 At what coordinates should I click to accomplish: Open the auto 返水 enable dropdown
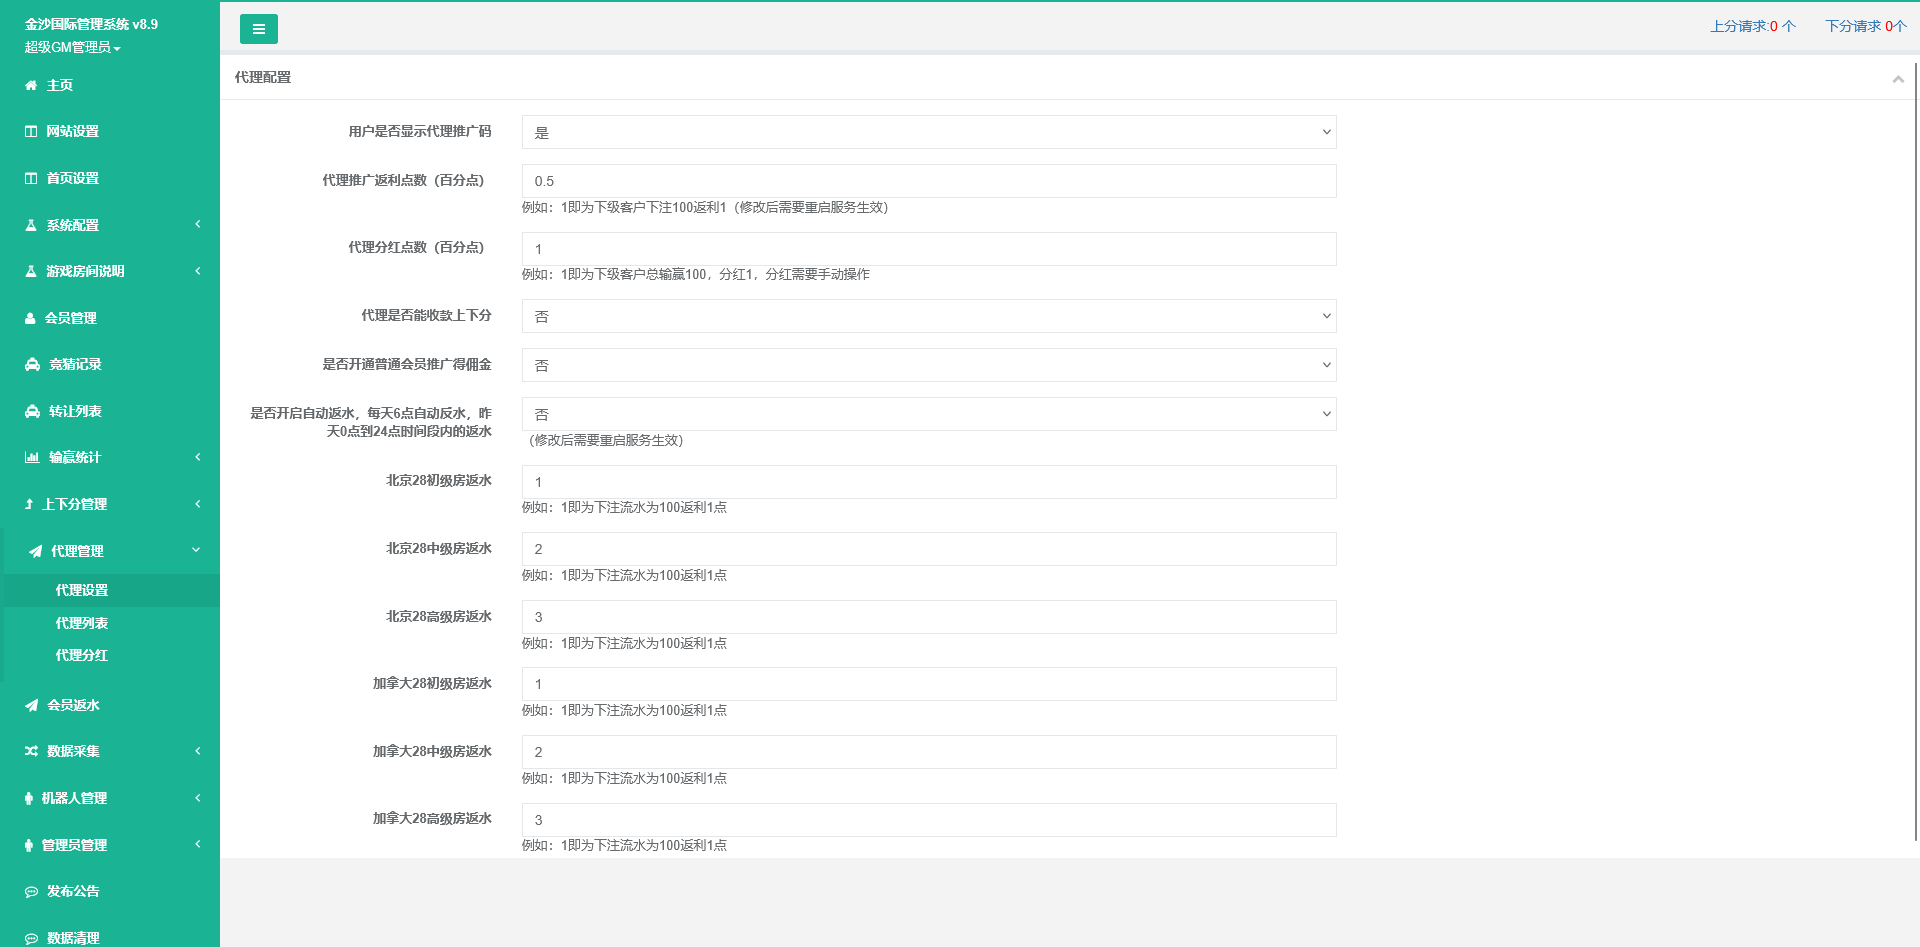pyautogui.click(x=928, y=414)
